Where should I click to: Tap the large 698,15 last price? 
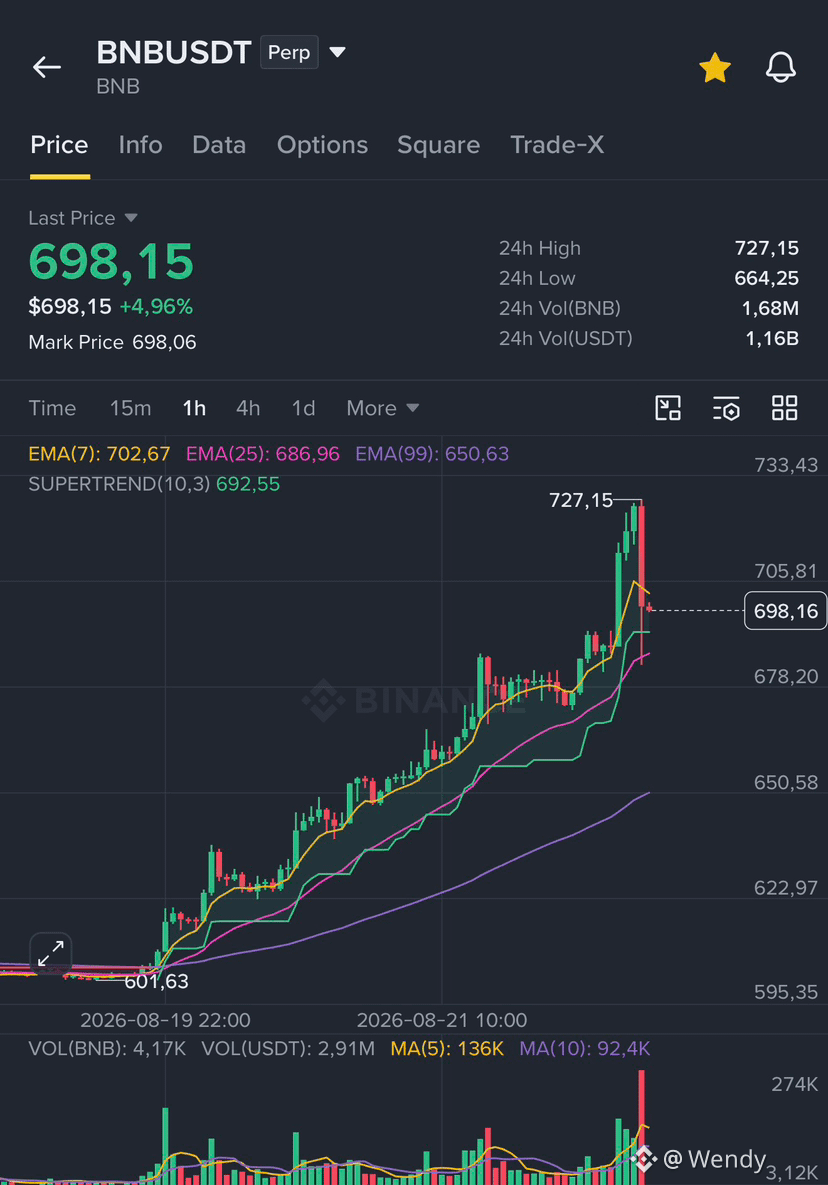tap(111, 261)
